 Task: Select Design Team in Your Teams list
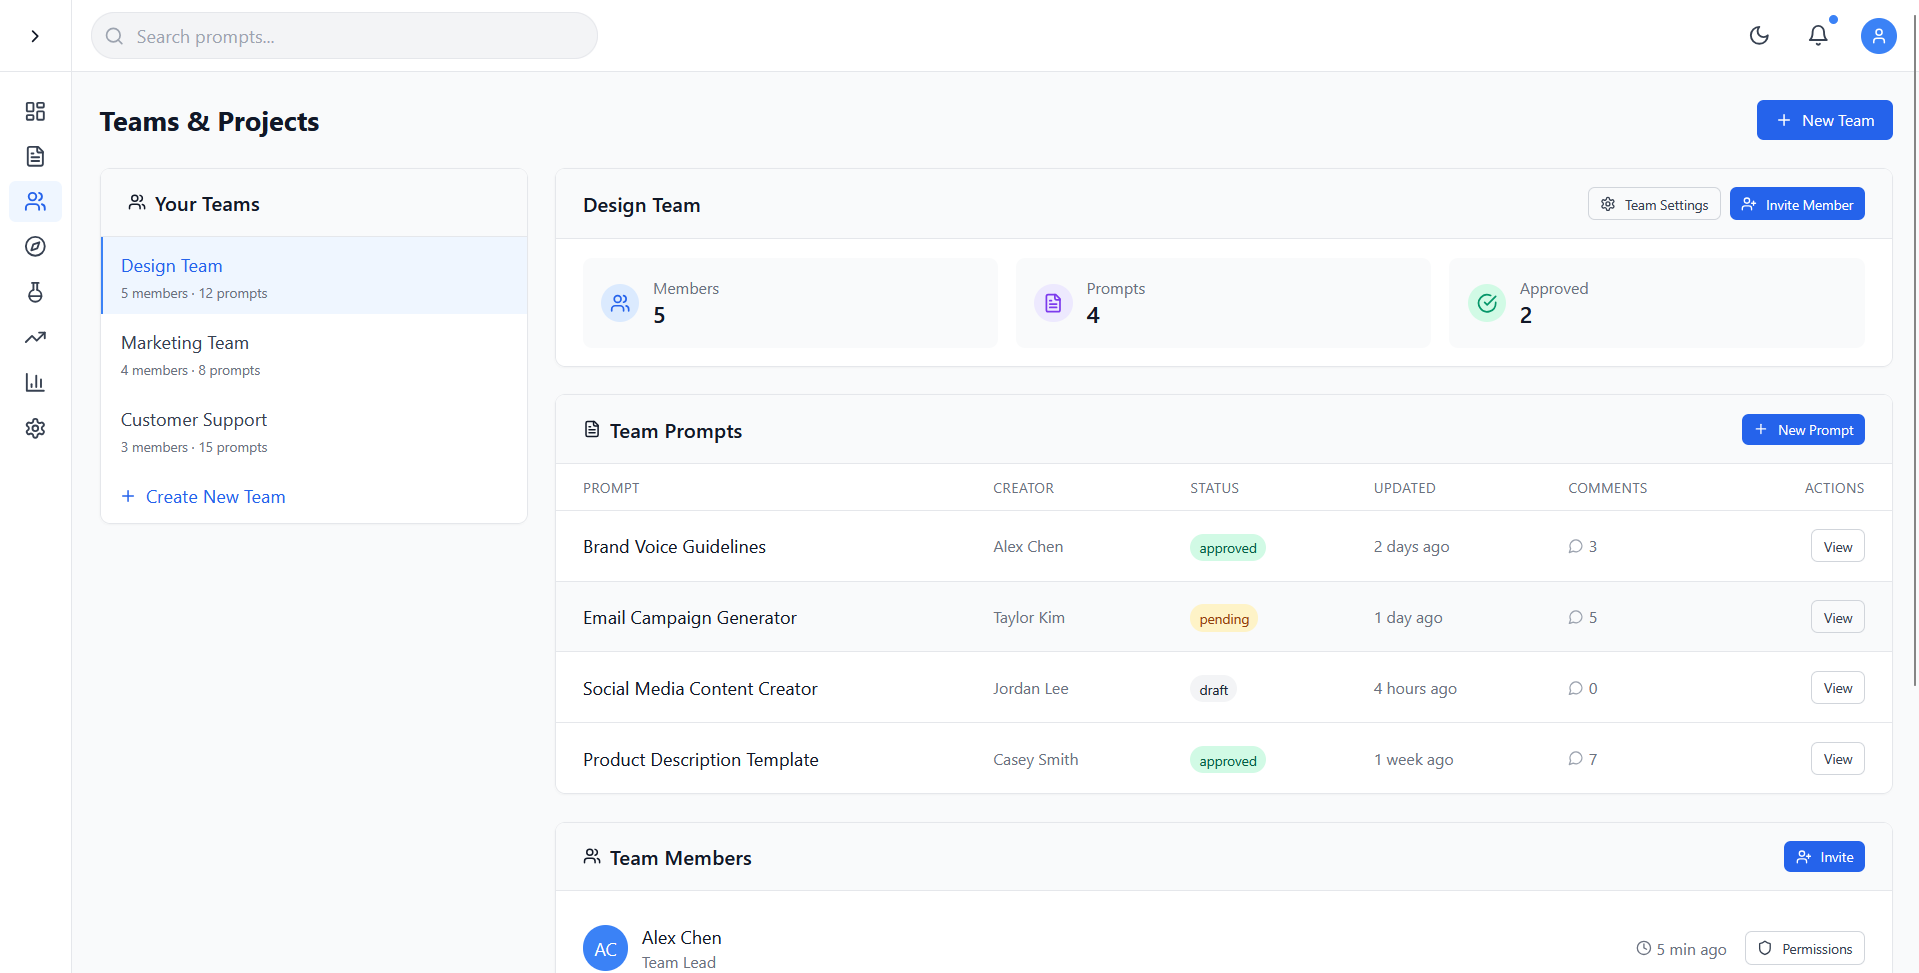tap(314, 276)
